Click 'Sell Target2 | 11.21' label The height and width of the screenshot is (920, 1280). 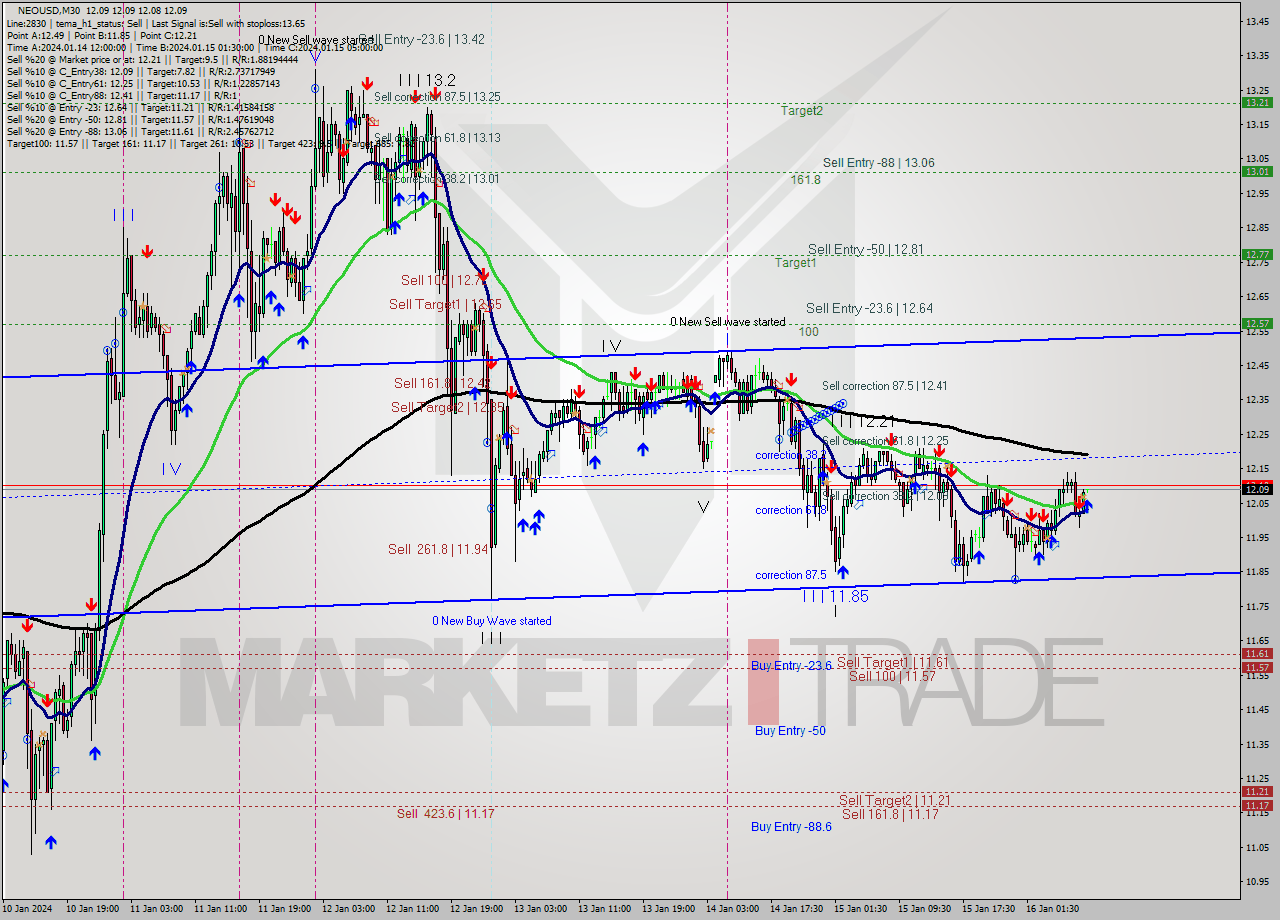[x=894, y=800]
